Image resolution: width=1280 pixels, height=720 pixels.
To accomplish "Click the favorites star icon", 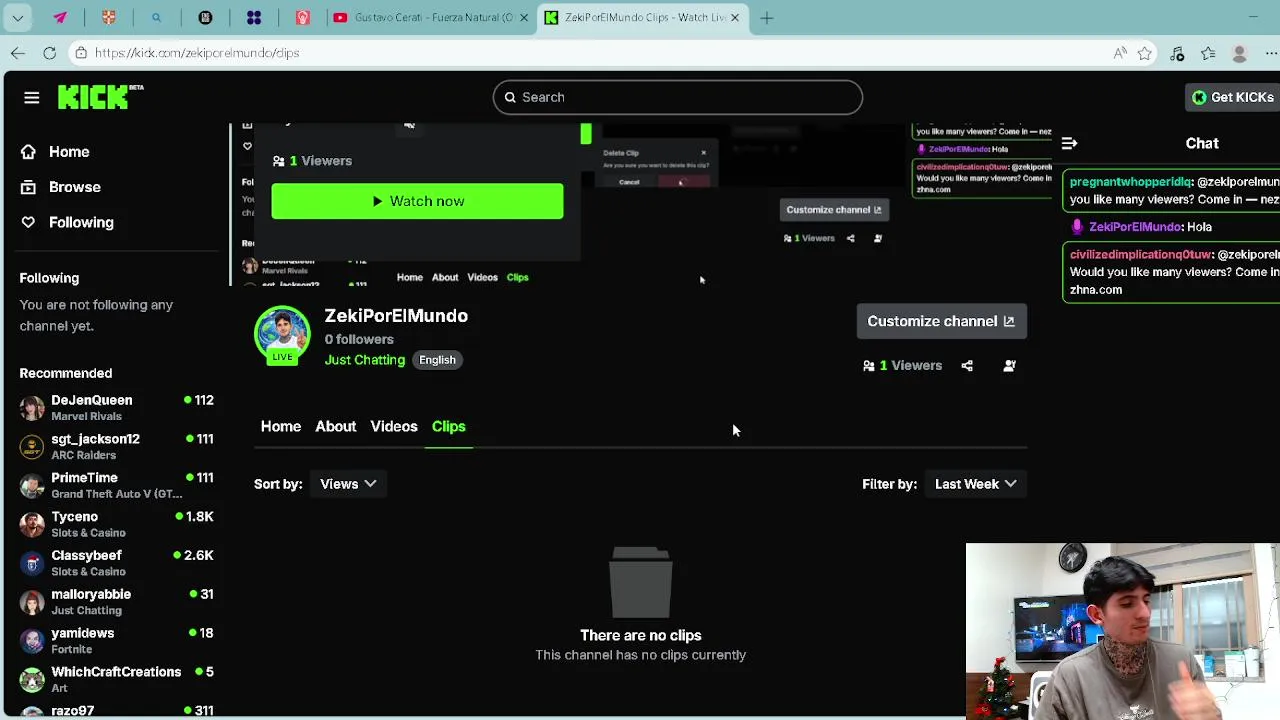I will (1145, 53).
